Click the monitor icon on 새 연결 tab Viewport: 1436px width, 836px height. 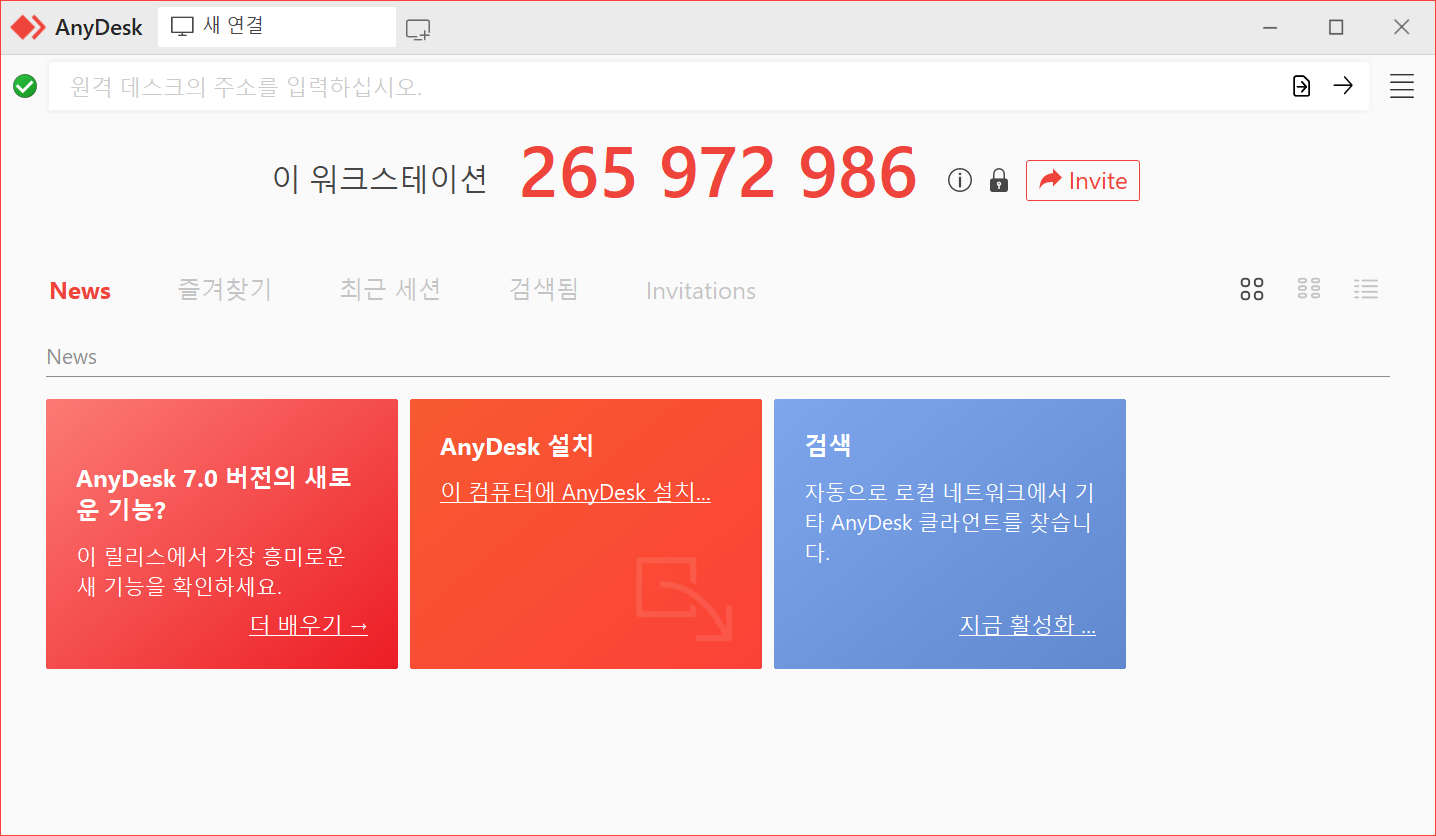[182, 27]
